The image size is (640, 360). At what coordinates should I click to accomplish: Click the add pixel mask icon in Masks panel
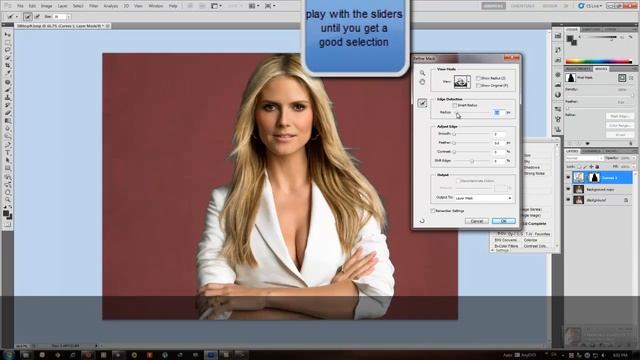(x=622, y=78)
